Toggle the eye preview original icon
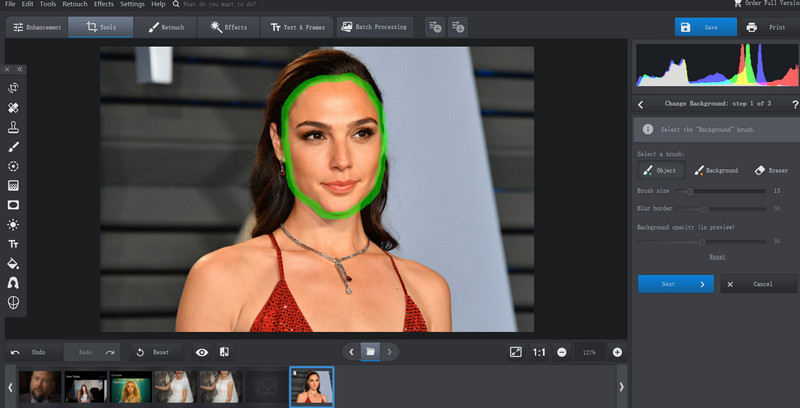Image resolution: width=800 pixels, height=408 pixels. (202, 352)
